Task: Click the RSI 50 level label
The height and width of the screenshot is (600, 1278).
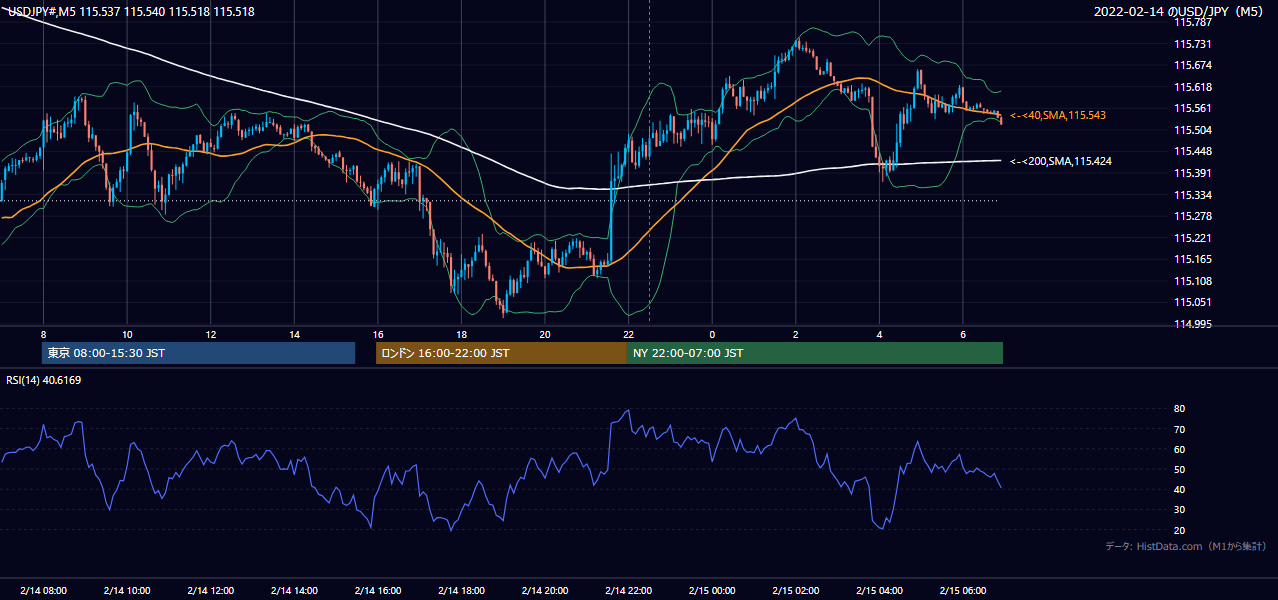Action: [x=1179, y=469]
